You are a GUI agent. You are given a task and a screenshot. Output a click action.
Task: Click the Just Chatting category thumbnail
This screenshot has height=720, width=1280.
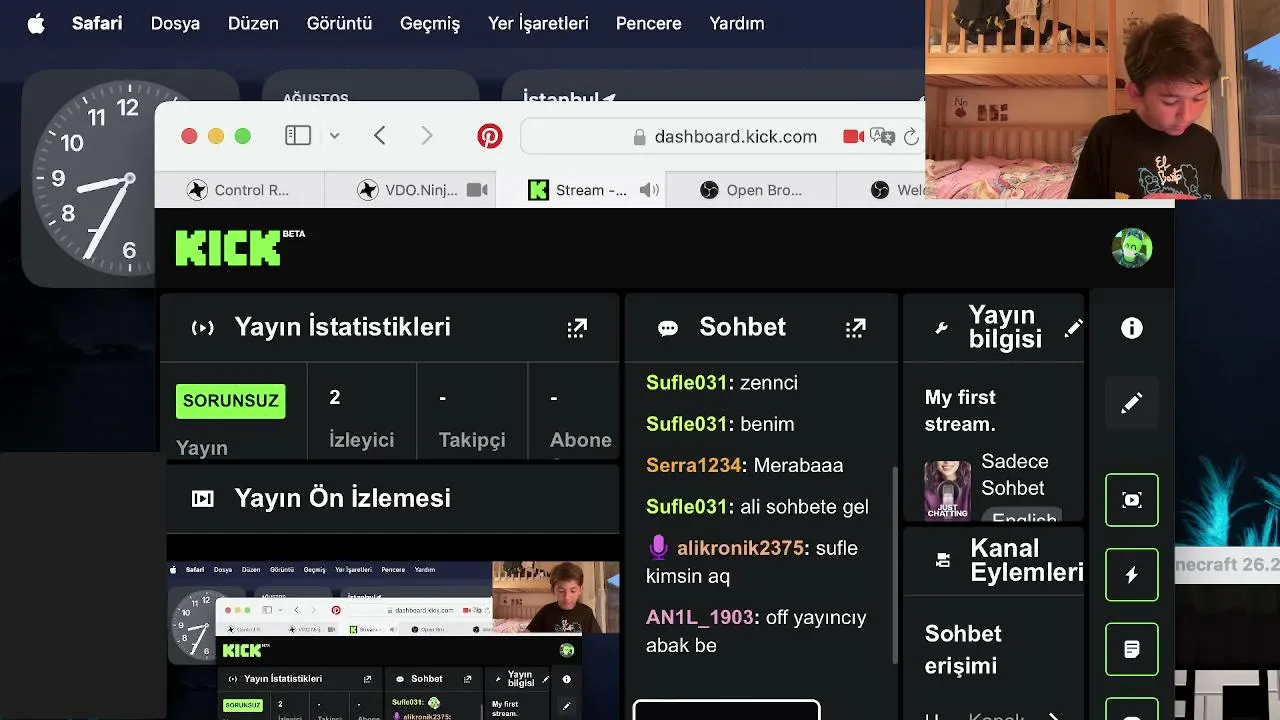[947, 489]
